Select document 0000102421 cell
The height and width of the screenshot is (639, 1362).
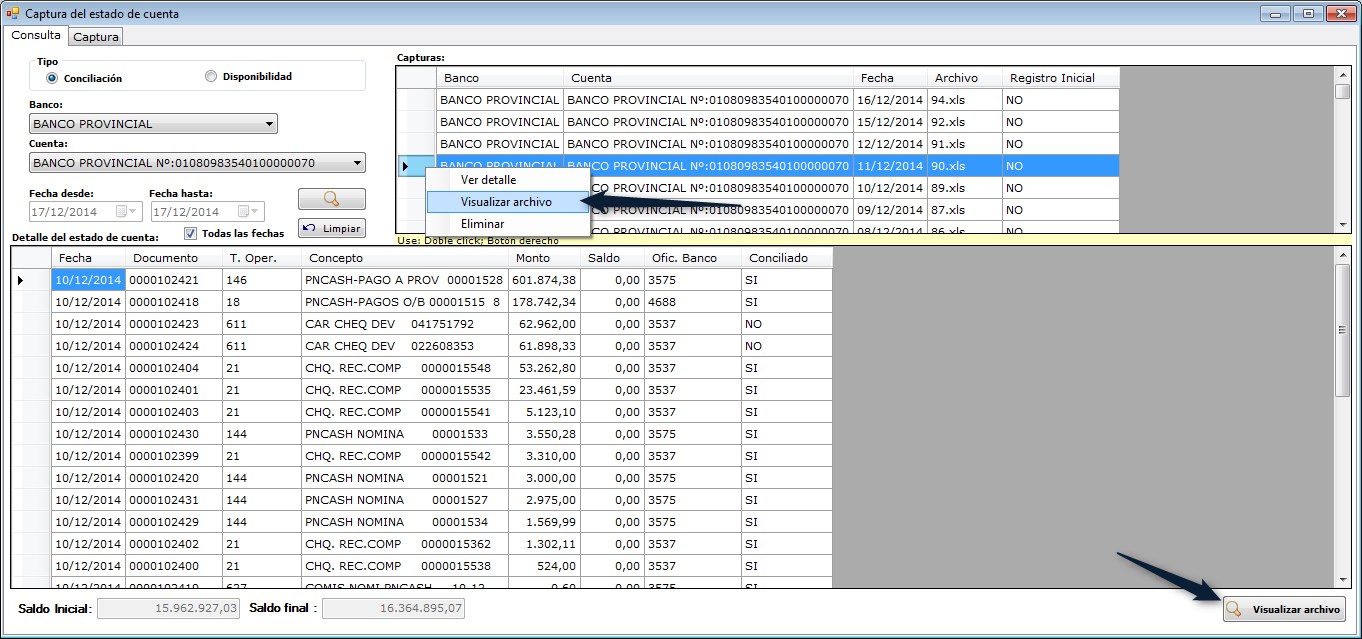pyautogui.click(x=174, y=280)
